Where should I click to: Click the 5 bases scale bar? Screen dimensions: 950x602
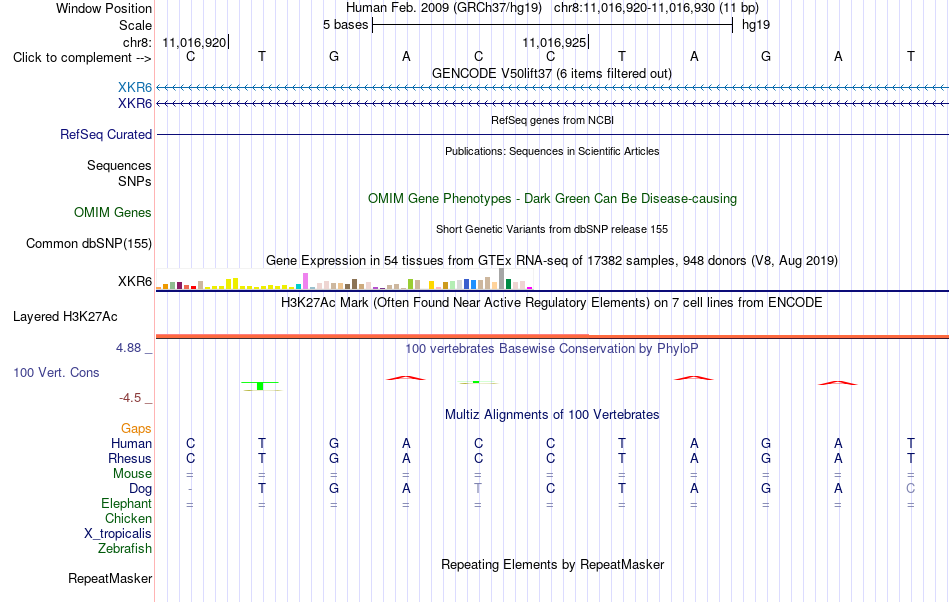[x=553, y=25]
